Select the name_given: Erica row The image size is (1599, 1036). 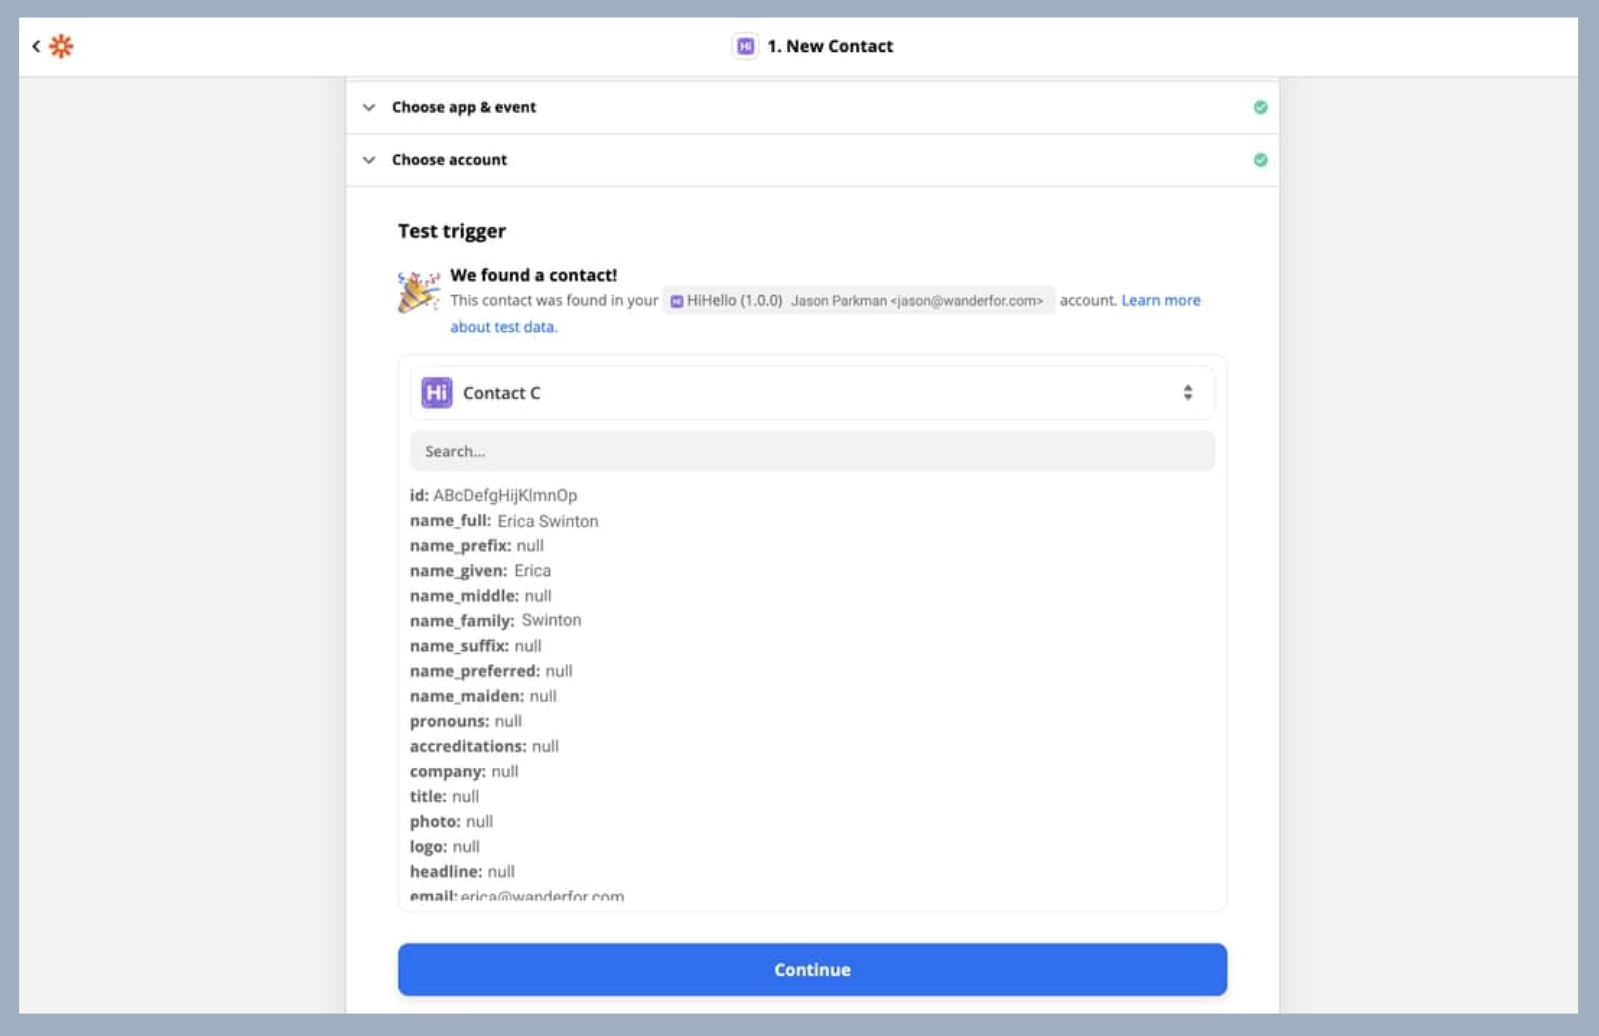480,571
